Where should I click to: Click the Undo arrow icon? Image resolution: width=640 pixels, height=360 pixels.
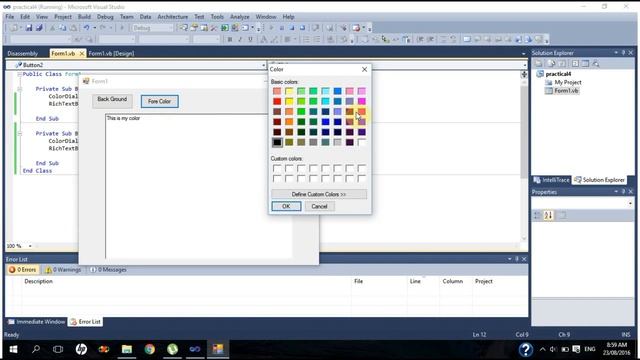point(86,28)
